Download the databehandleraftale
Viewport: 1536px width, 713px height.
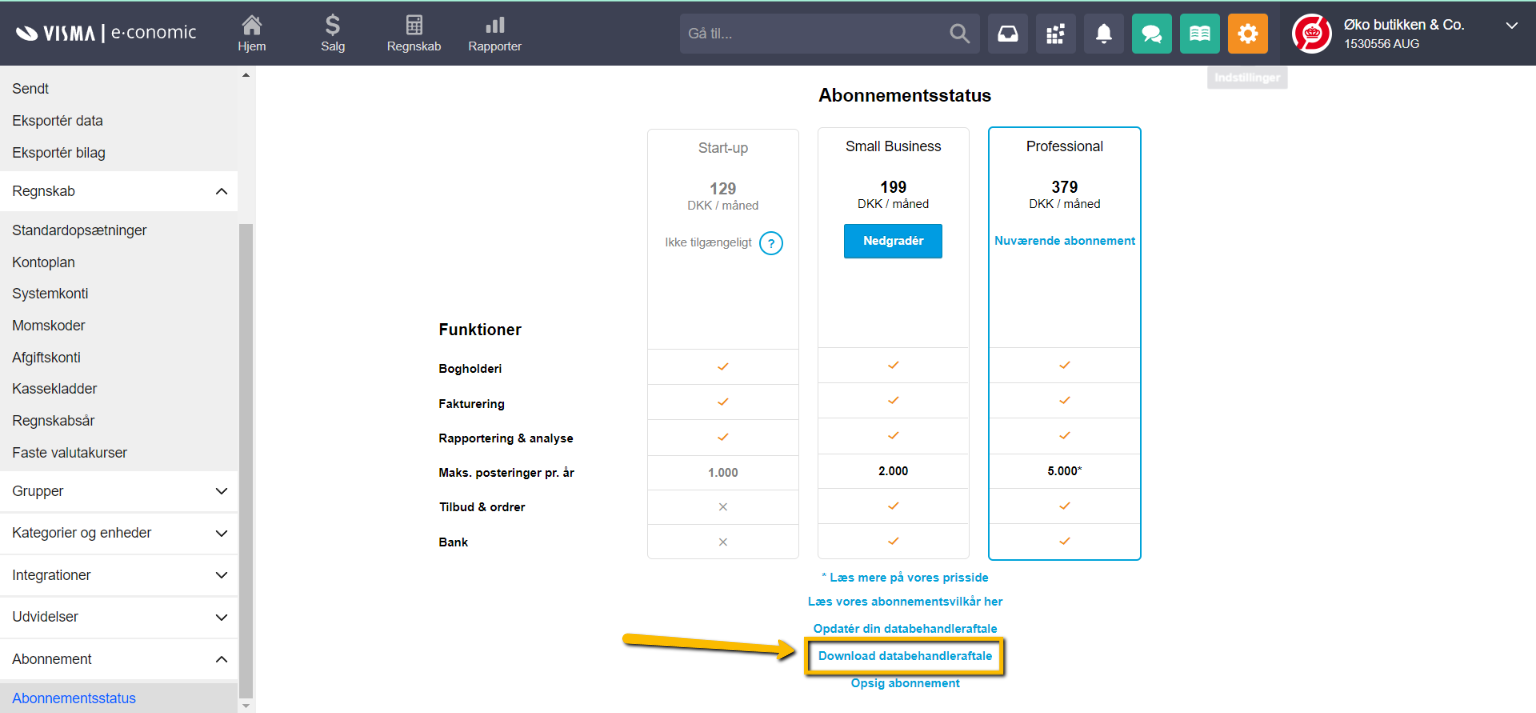coord(904,656)
